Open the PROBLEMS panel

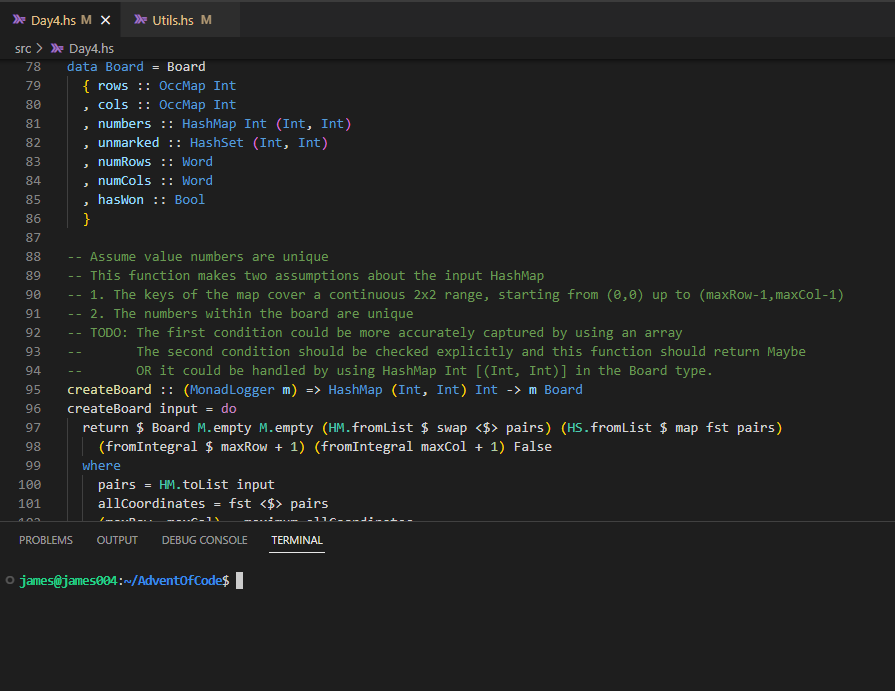tap(46, 539)
